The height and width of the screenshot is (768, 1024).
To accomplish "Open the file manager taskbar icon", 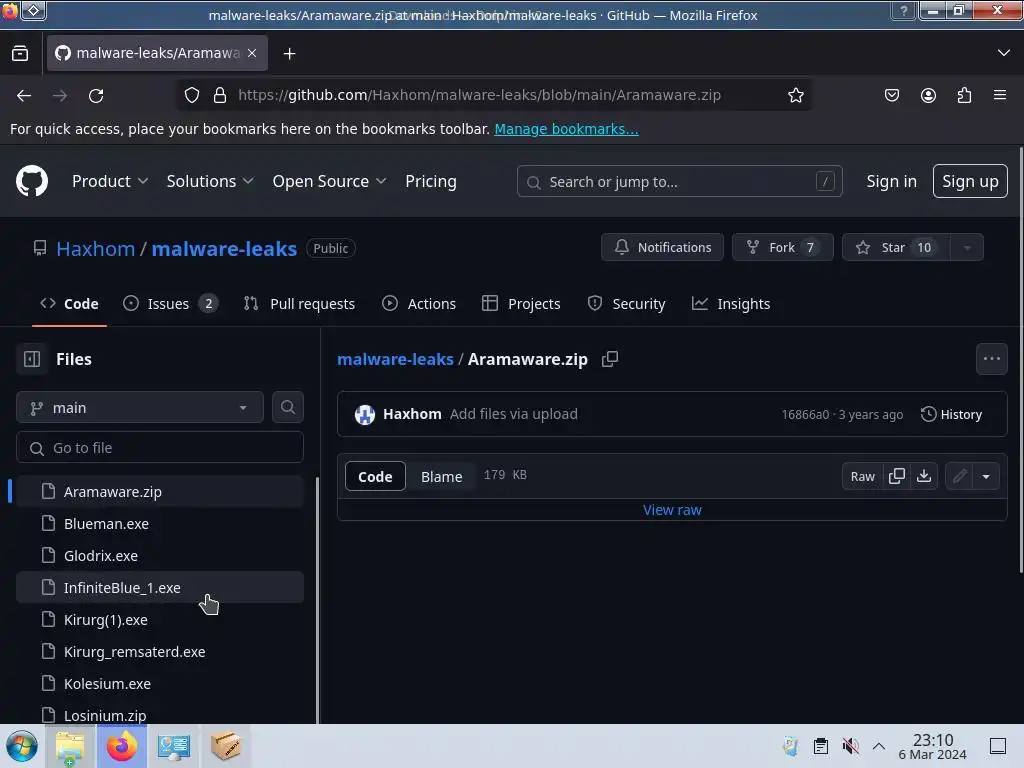I will point(70,746).
